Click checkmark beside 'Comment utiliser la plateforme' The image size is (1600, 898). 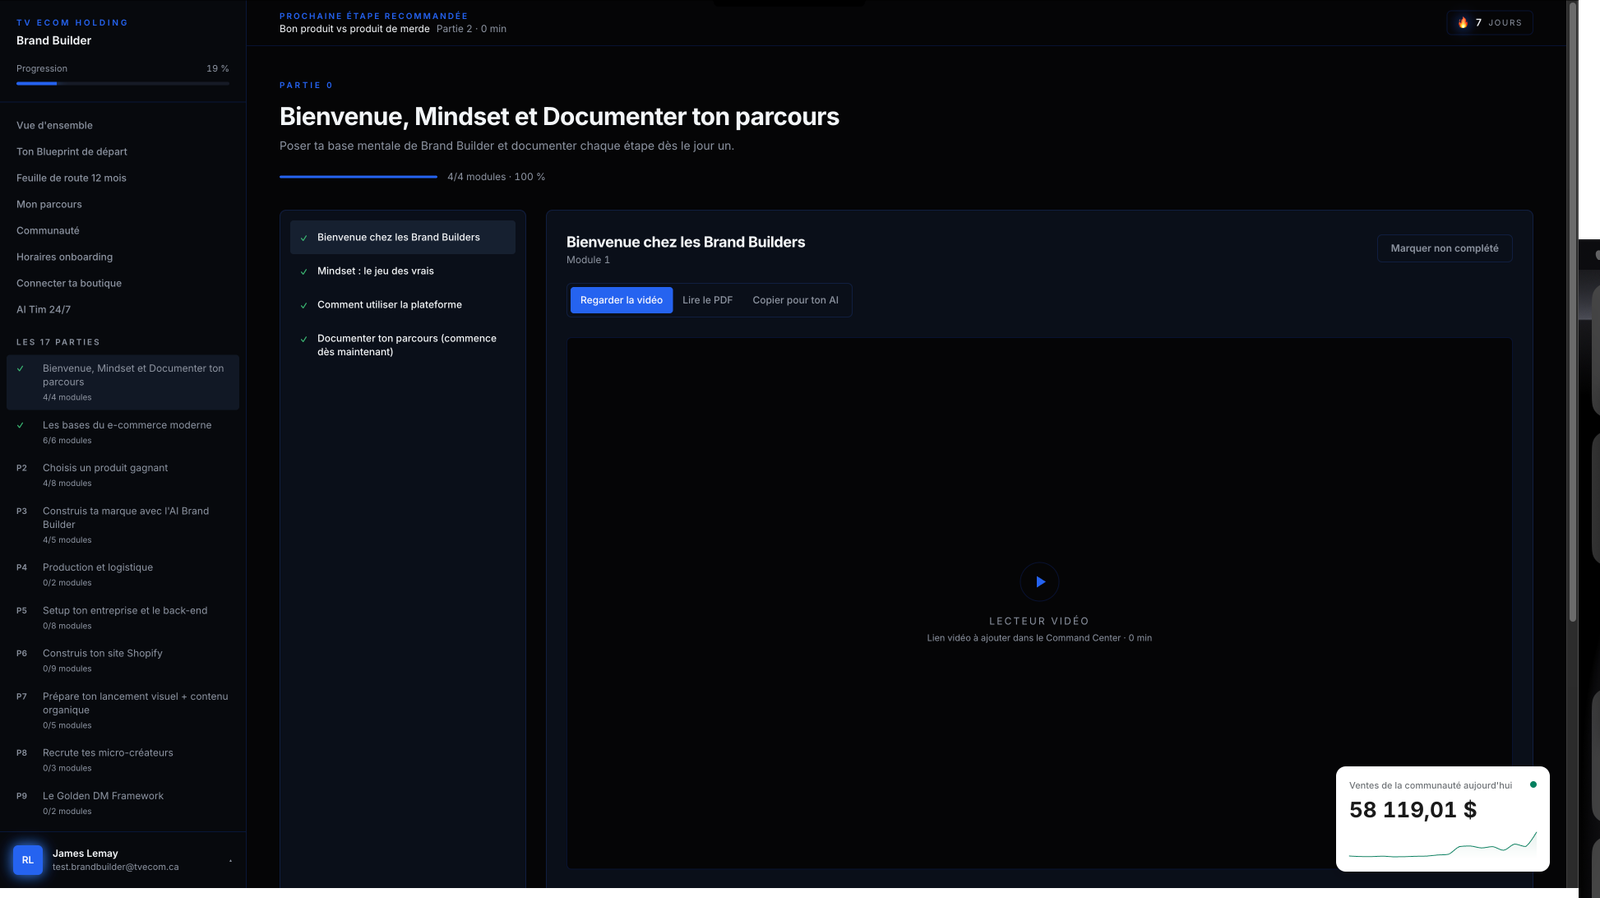[304, 305]
